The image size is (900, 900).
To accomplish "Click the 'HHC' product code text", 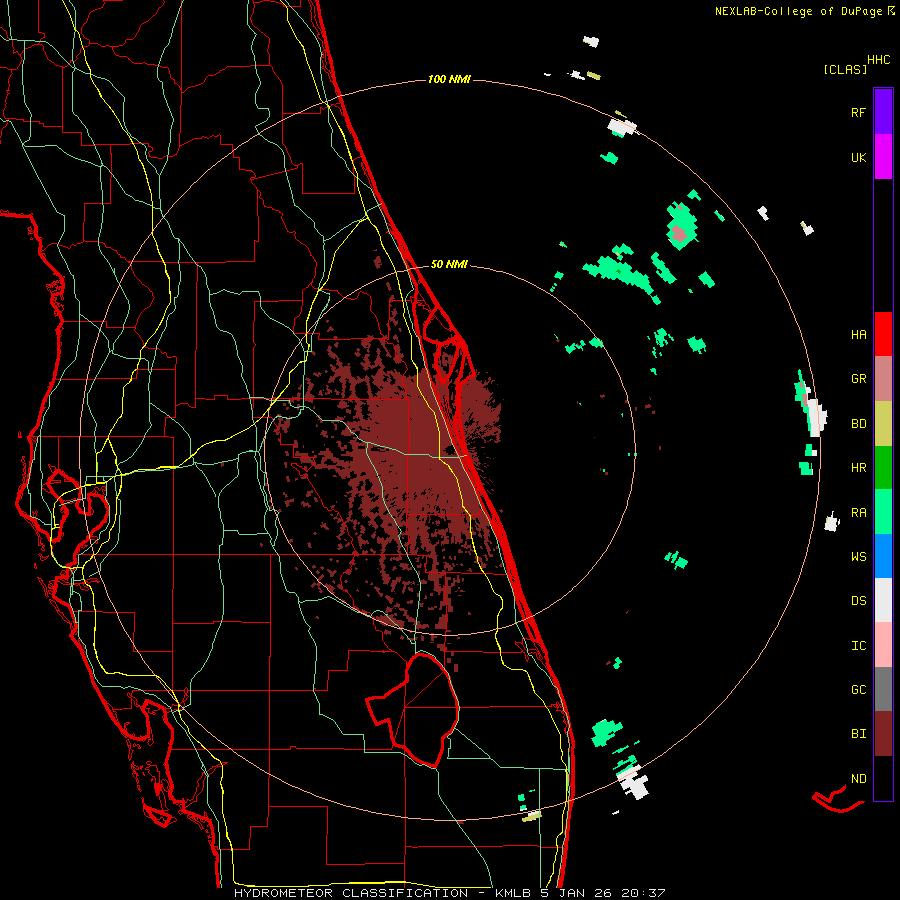I will 879,60.
